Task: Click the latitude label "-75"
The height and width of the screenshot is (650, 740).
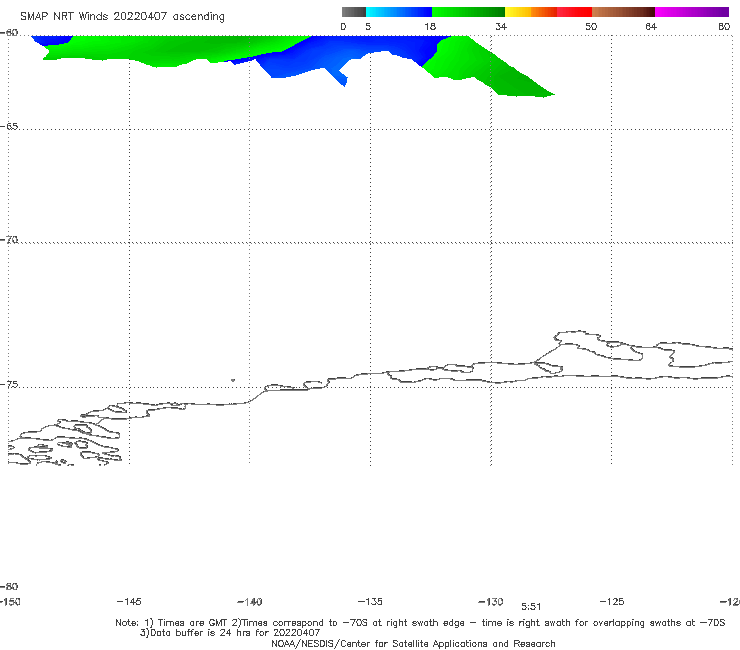Action: coord(9,385)
